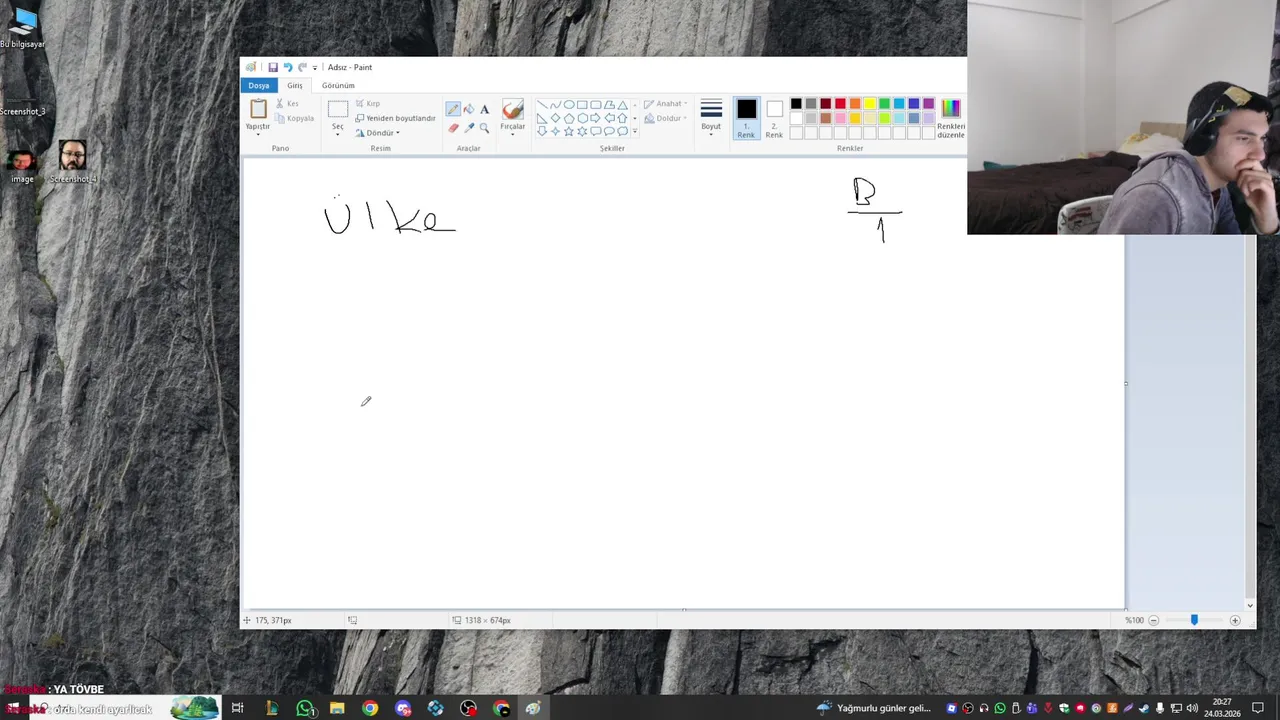The height and width of the screenshot is (720, 1280).
Task: Select the Magnifier tool
Action: pos(484,128)
